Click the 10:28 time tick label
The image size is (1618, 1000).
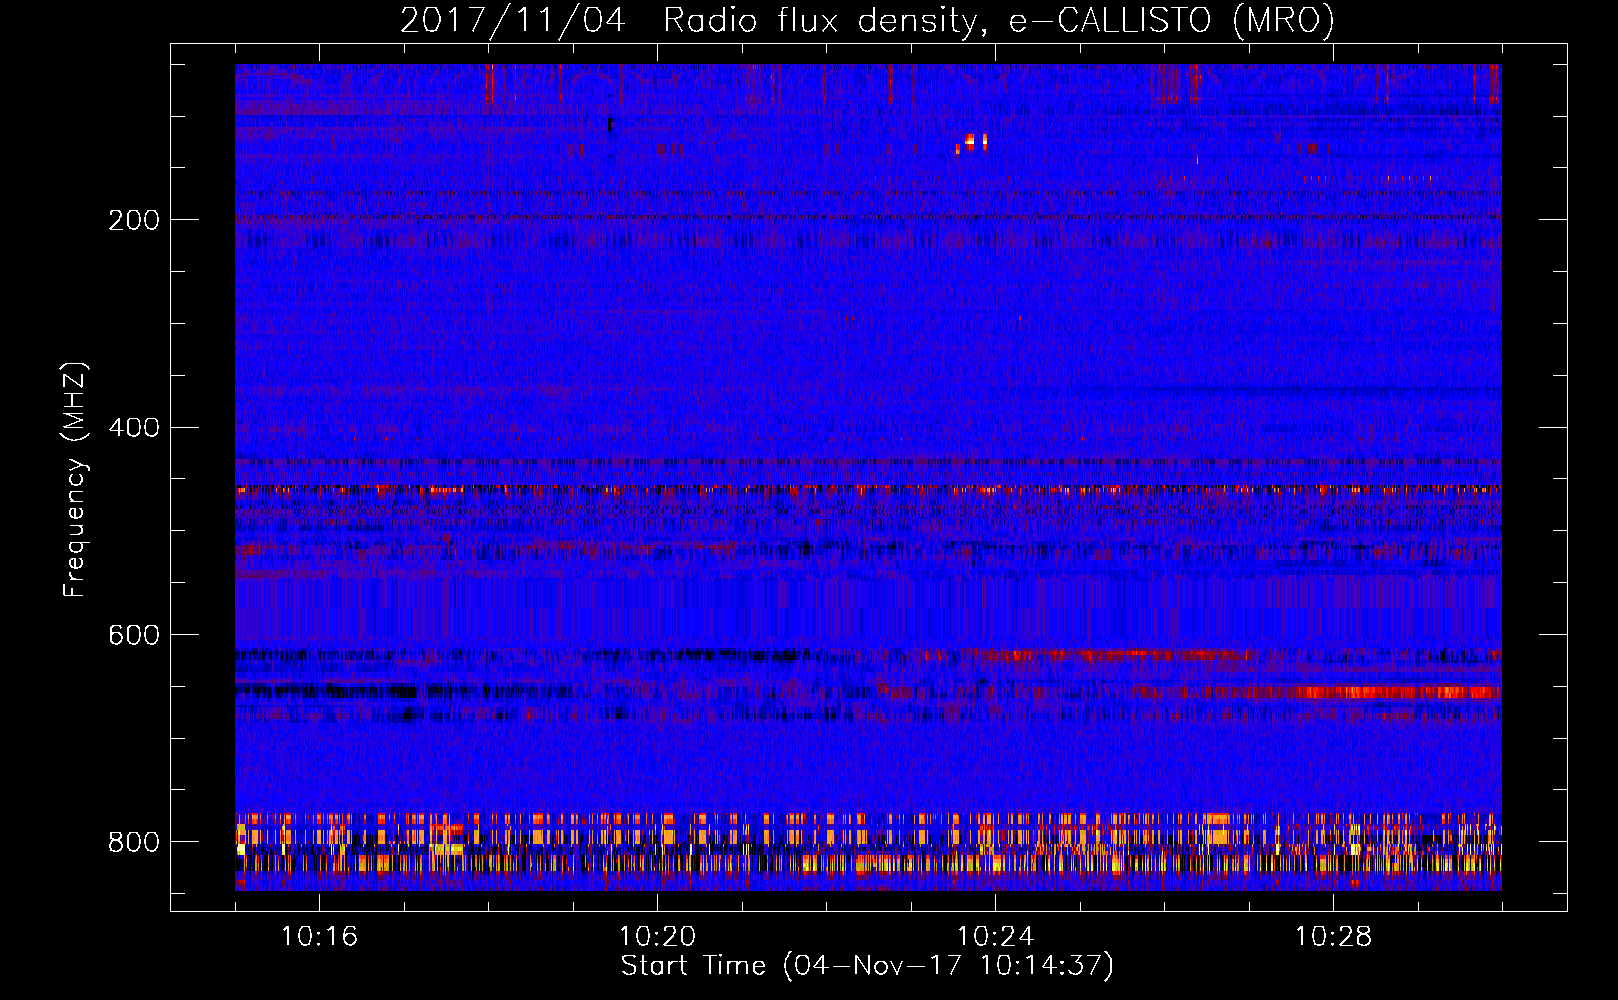coord(1333,936)
